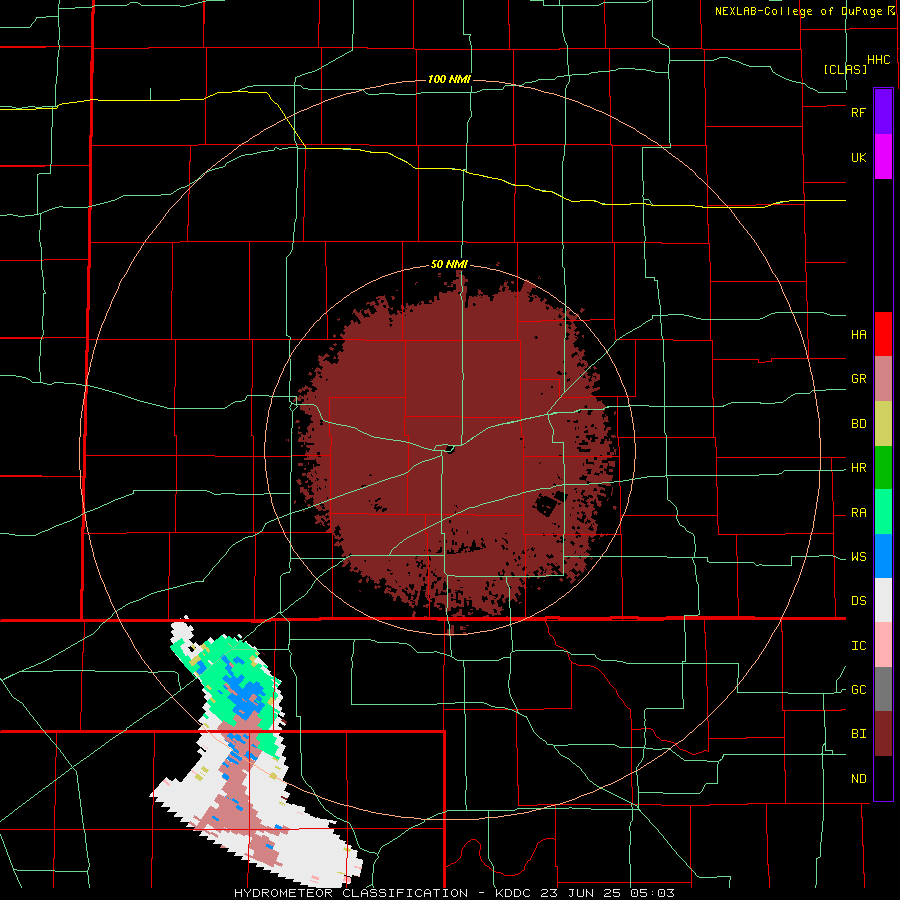Click the BD yellow legend swatch
Viewport: 900px width, 900px height.
[883, 424]
